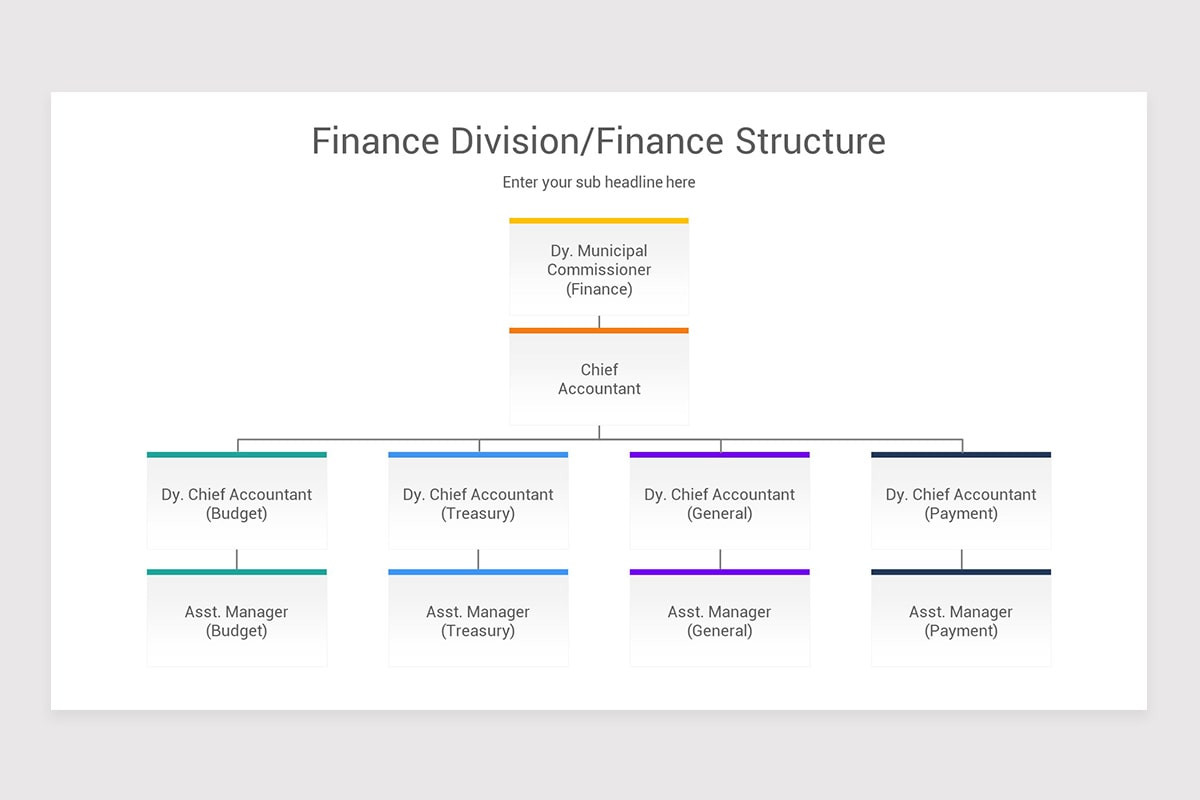
Task: Pick the yellow bar above Municipal Commissioner
Action: pyautogui.click(x=599, y=220)
